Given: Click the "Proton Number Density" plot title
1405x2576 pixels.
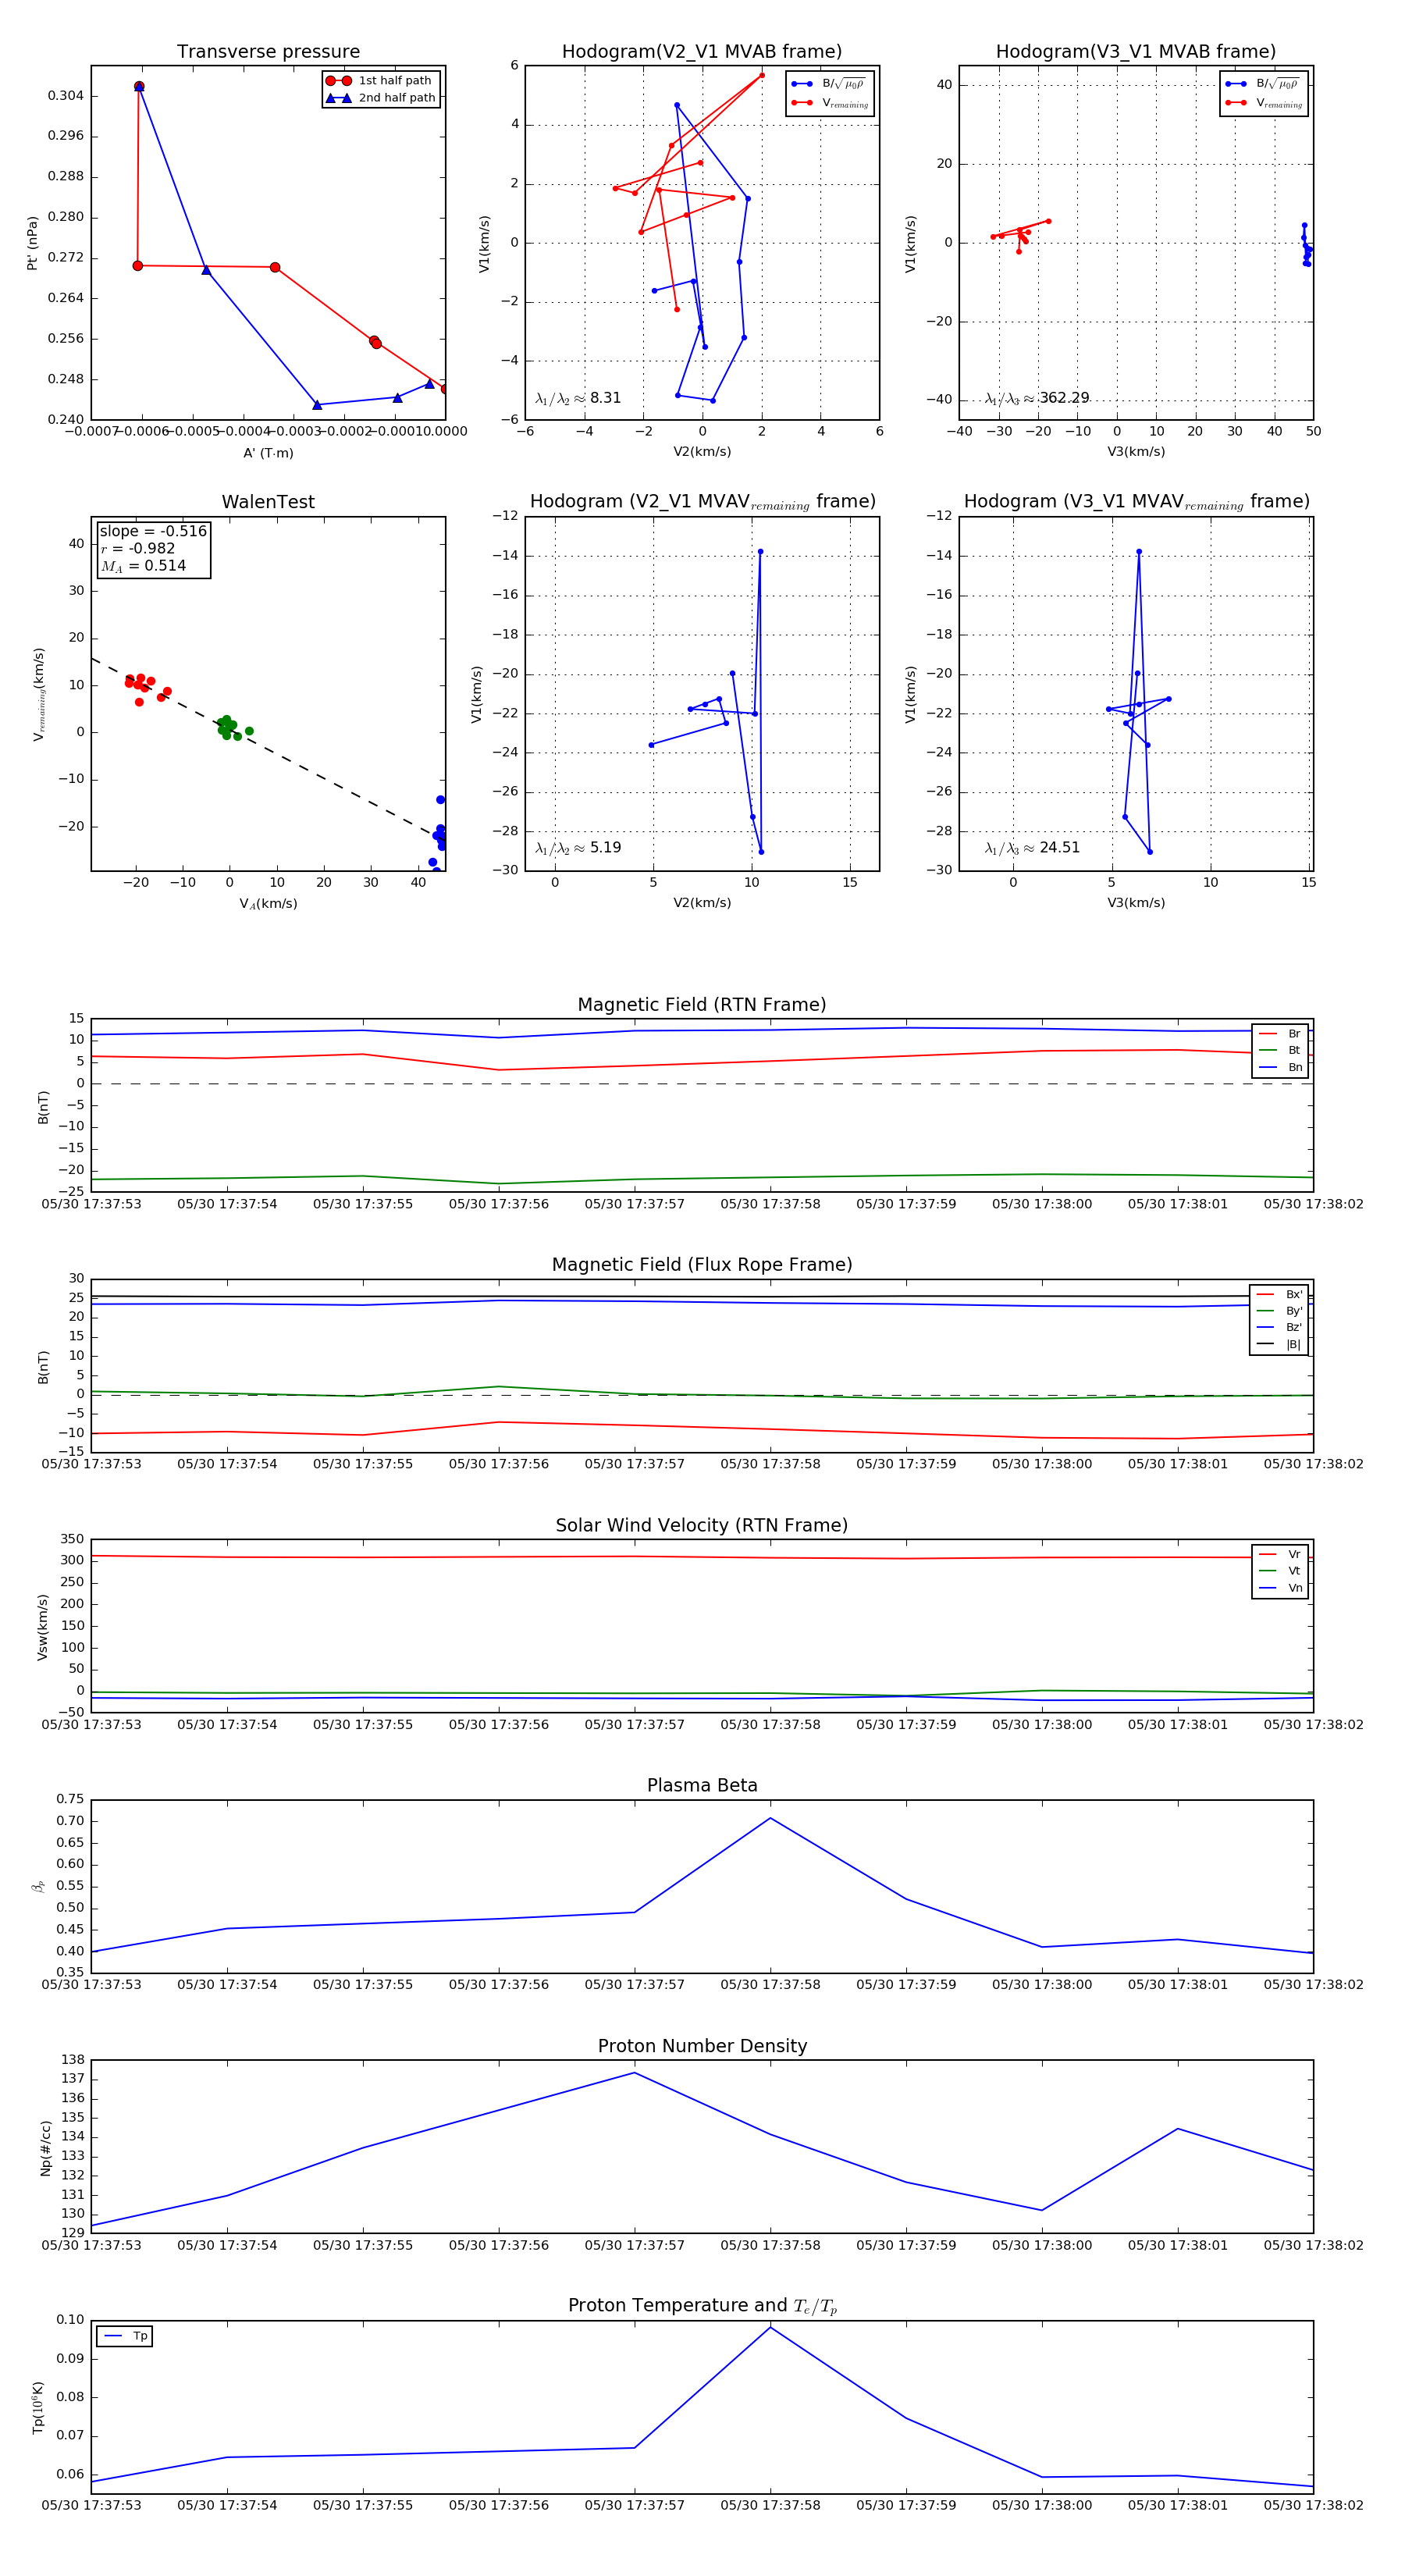Looking at the screenshot, I should pos(702,2046).
